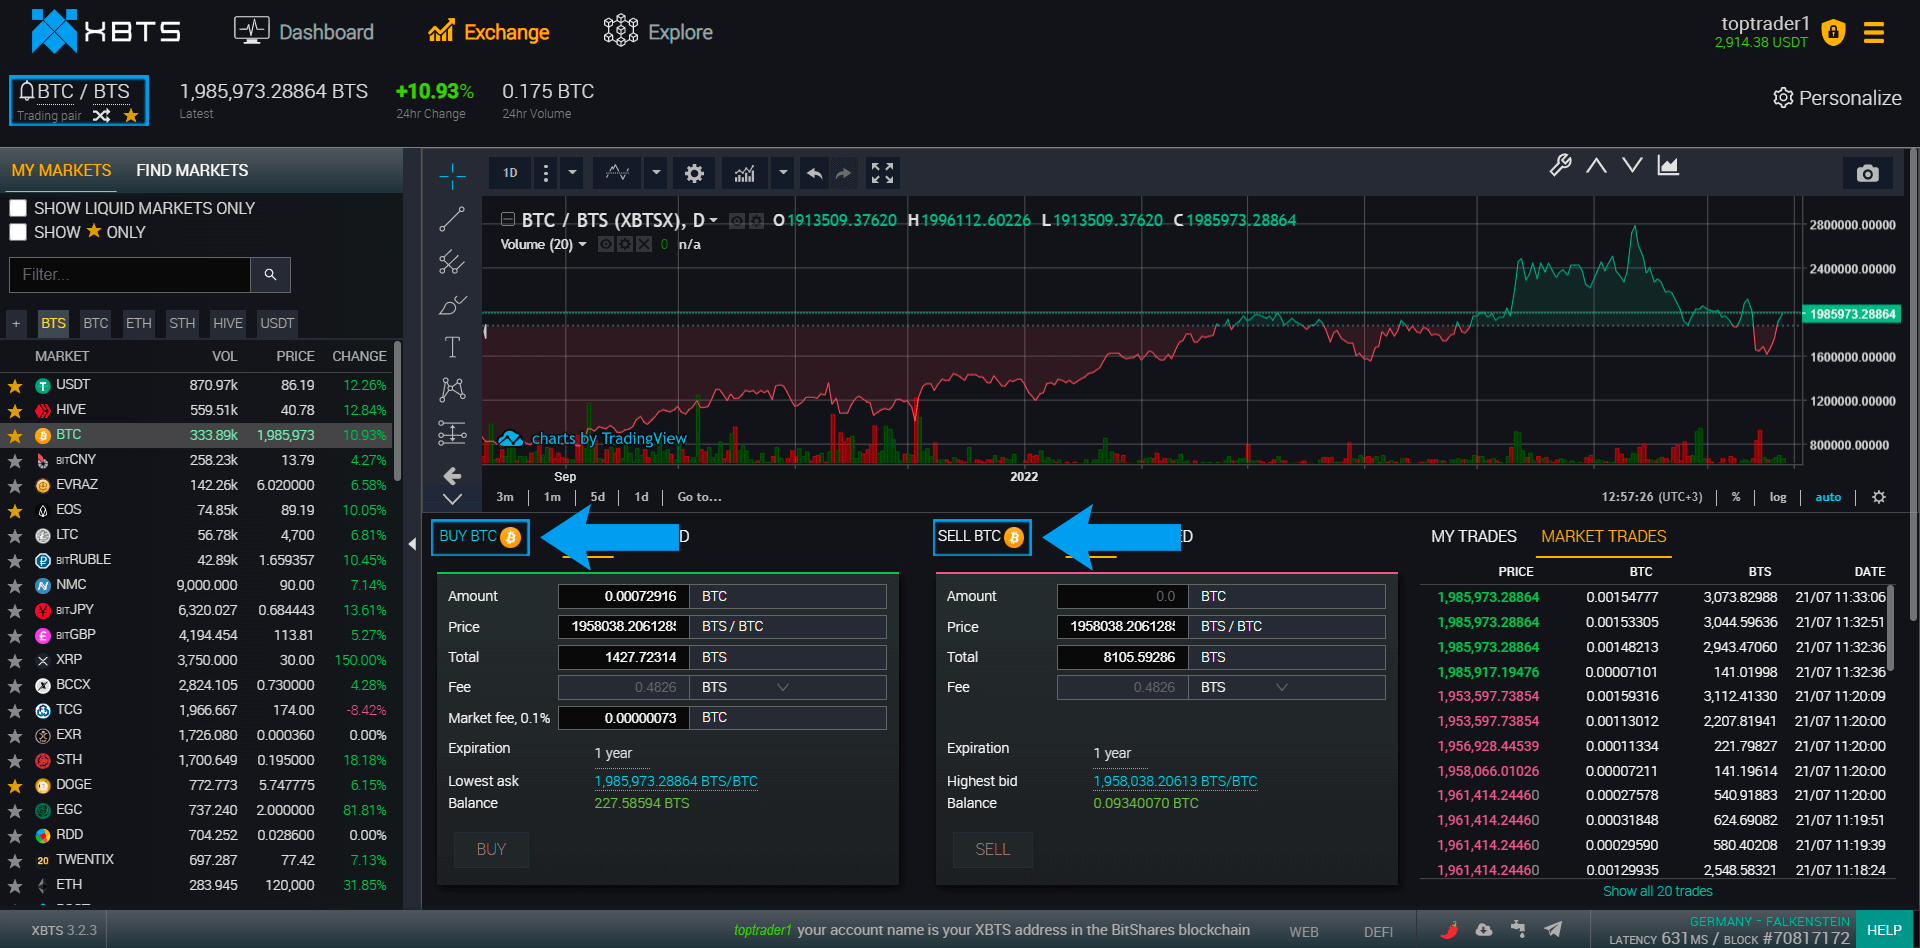
Task: Click Show all 20 trades link
Action: [x=1657, y=891]
